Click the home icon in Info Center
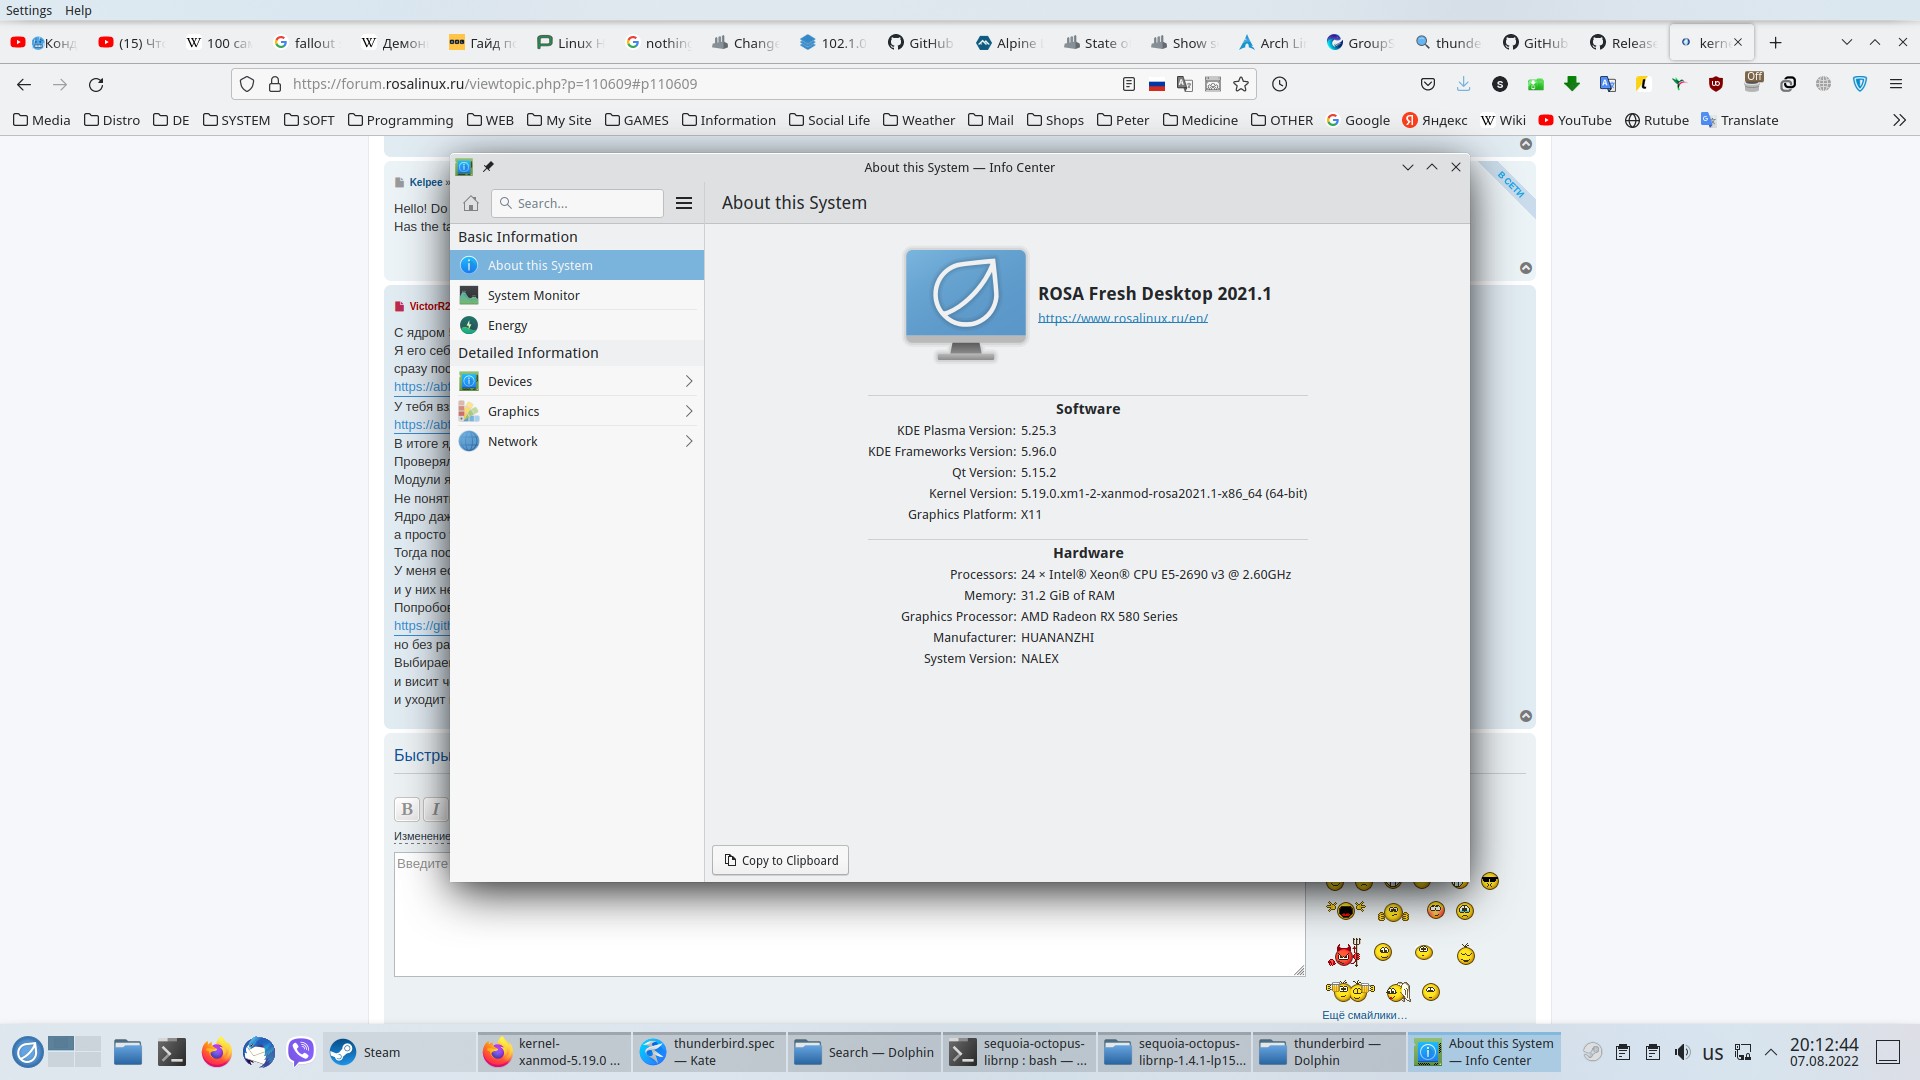Viewport: 1920px width, 1080px height. [471, 203]
